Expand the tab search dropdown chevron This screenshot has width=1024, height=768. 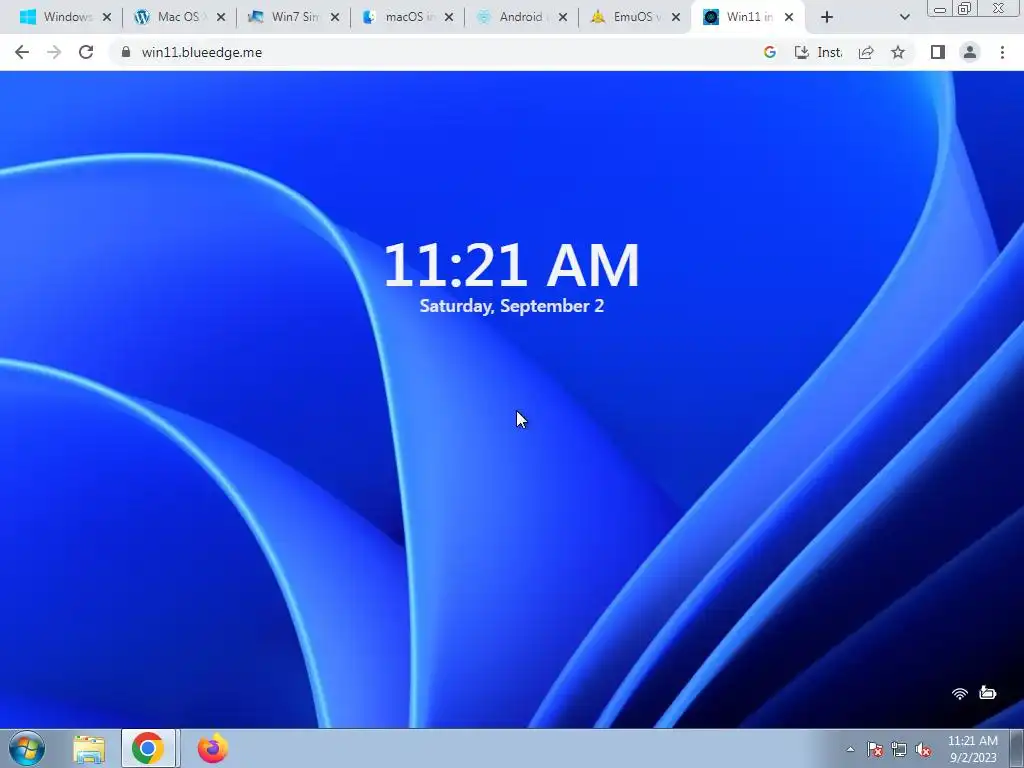904,18
